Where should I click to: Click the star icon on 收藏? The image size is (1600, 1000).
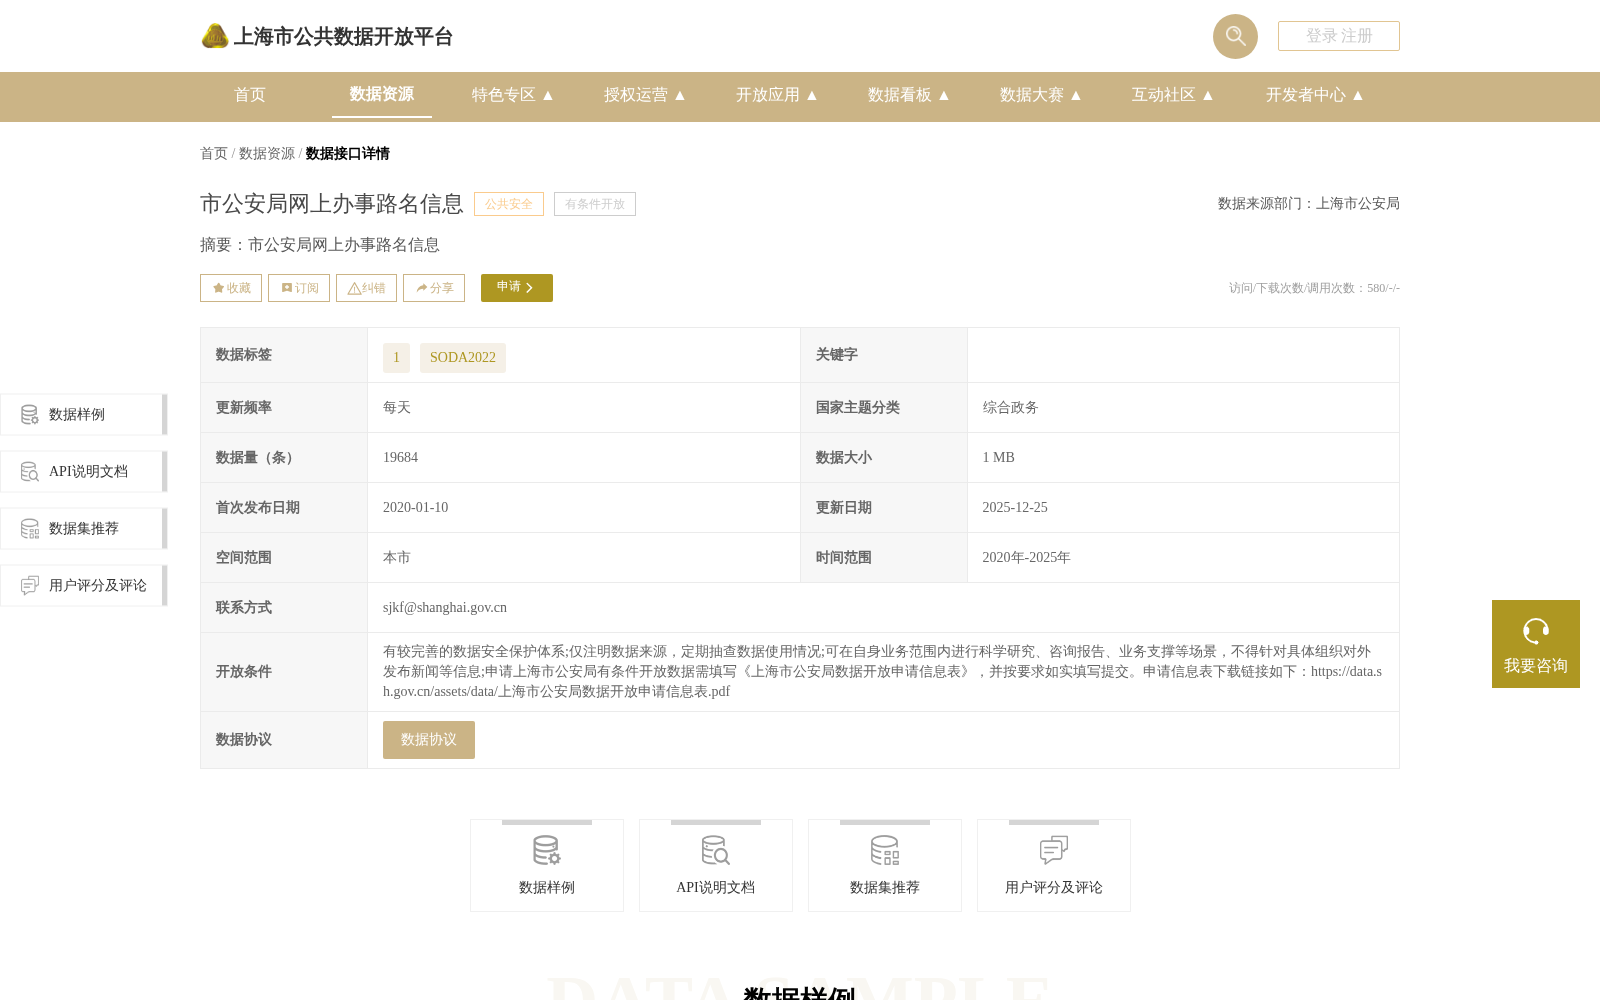[x=218, y=288]
